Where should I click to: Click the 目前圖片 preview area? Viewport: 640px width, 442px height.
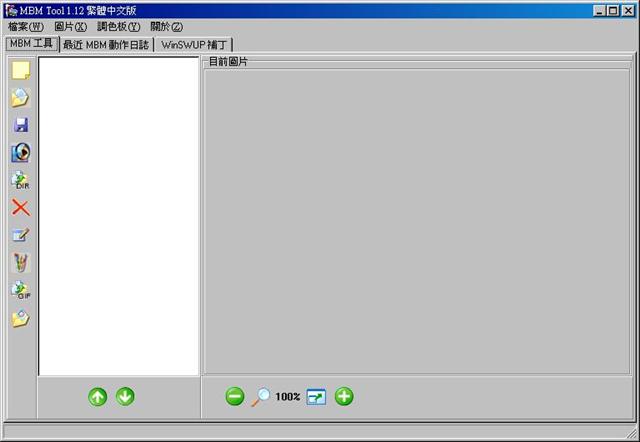tap(416, 222)
